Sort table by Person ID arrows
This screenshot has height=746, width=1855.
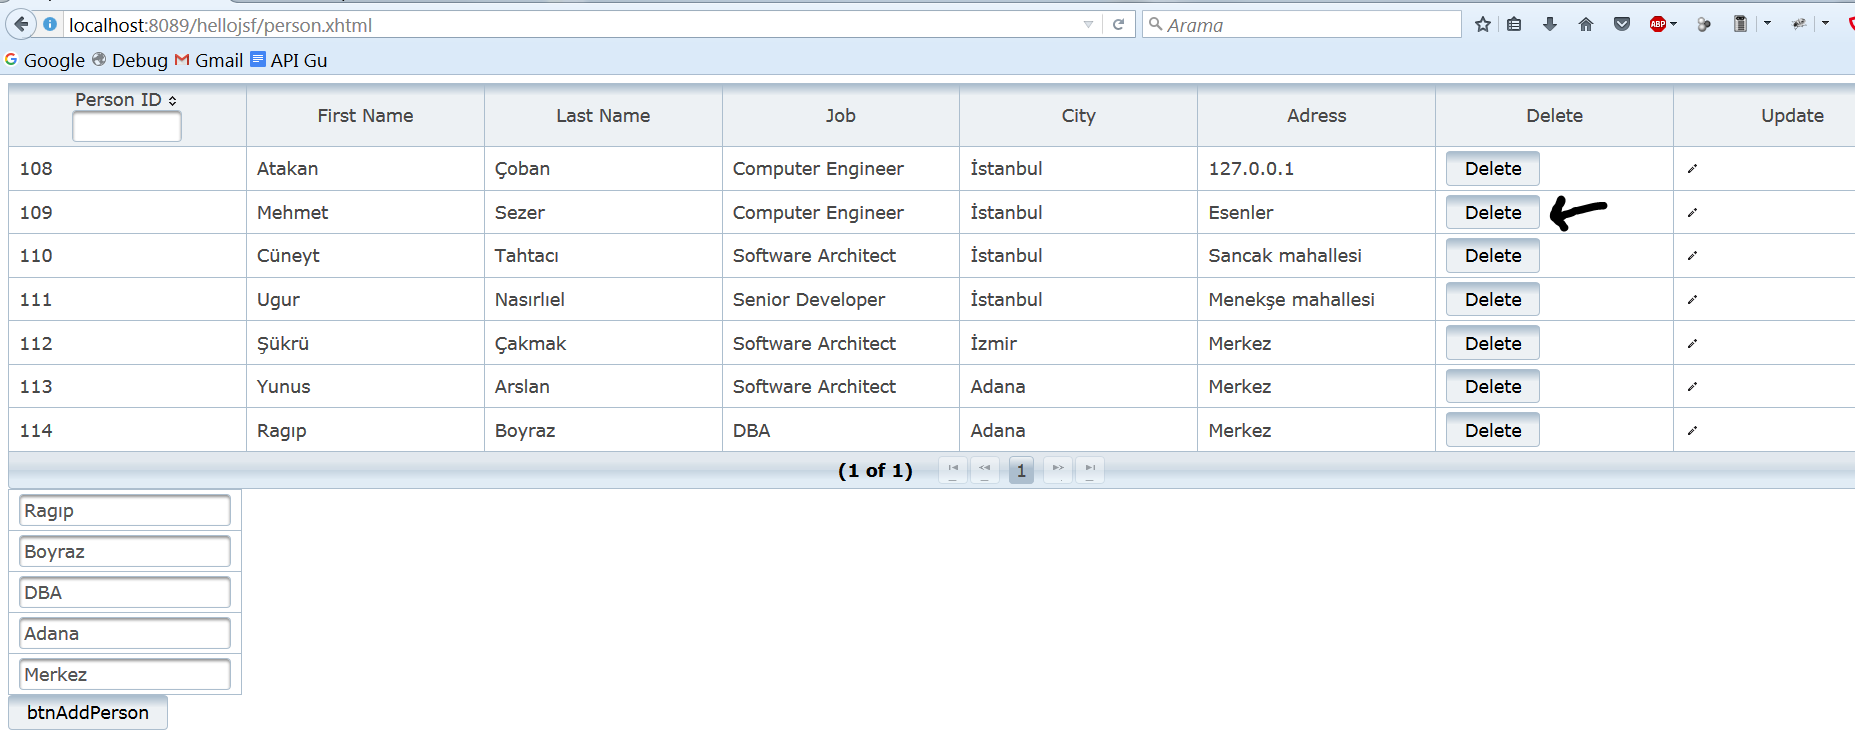pos(172,101)
